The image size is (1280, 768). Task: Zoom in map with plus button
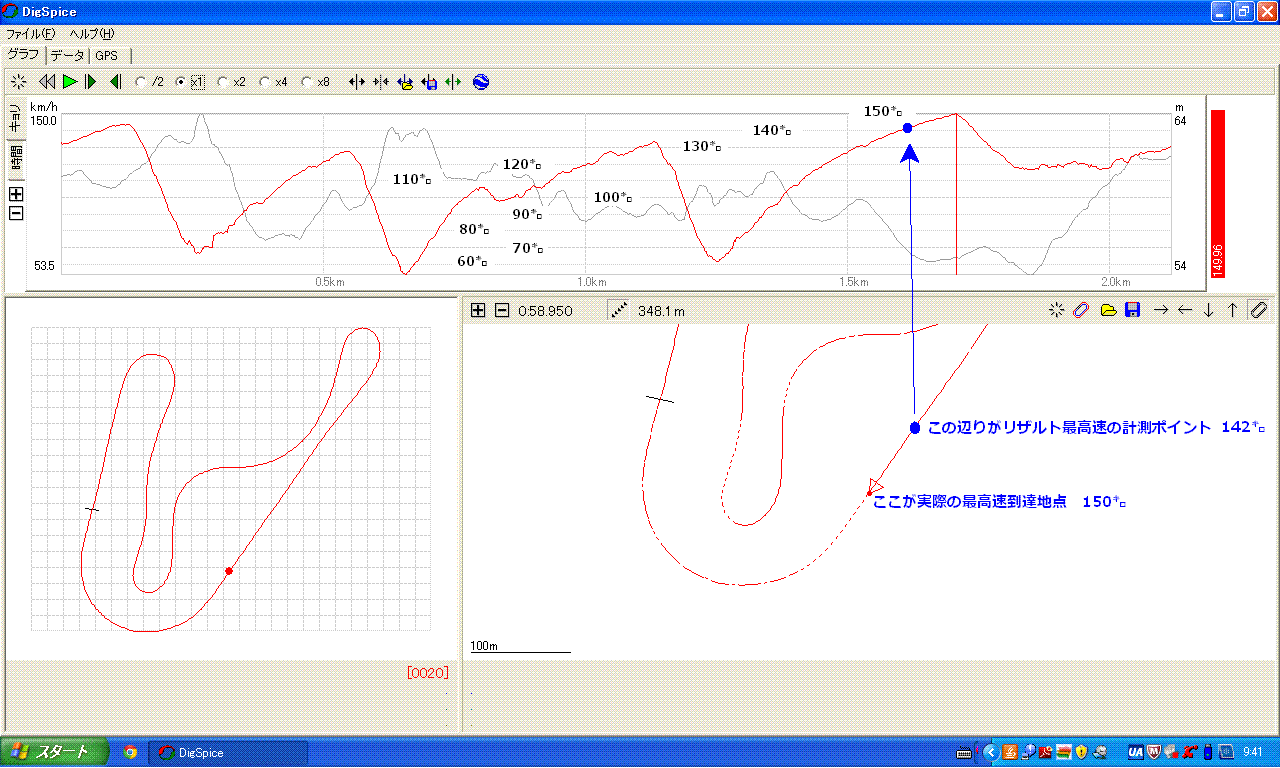[x=478, y=310]
